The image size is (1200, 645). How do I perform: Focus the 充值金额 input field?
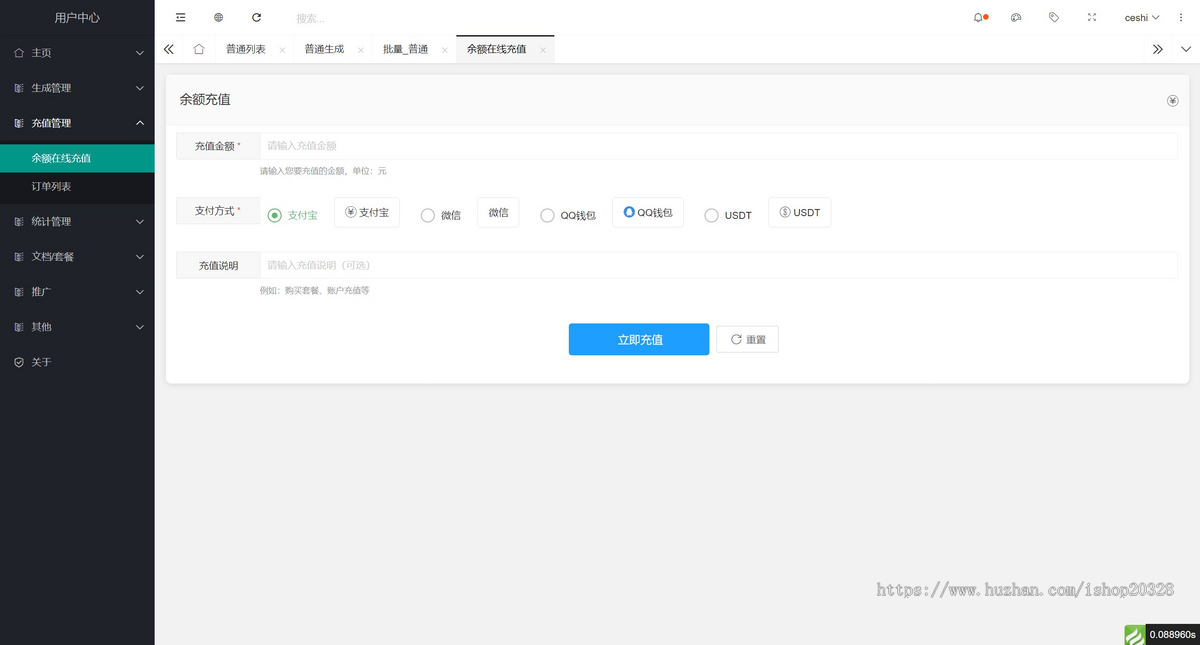(718, 146)
